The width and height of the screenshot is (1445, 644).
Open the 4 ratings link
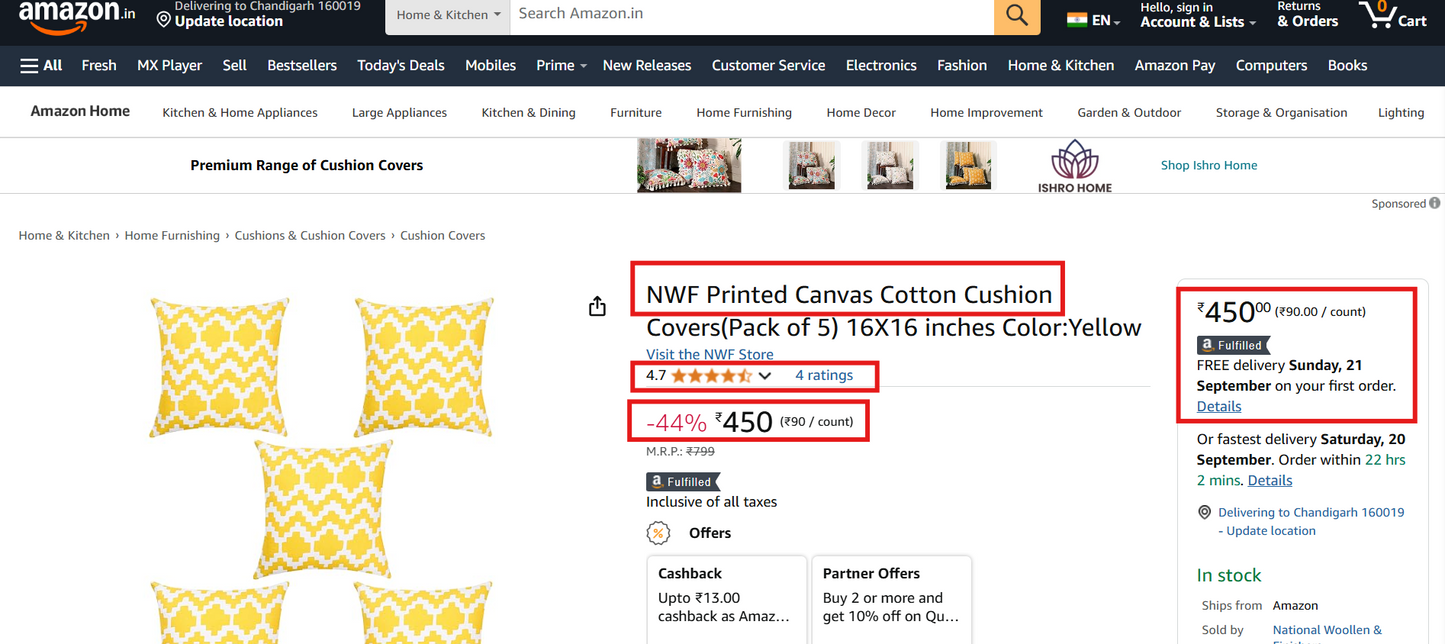pyautogui.click(x=824, y=375)
